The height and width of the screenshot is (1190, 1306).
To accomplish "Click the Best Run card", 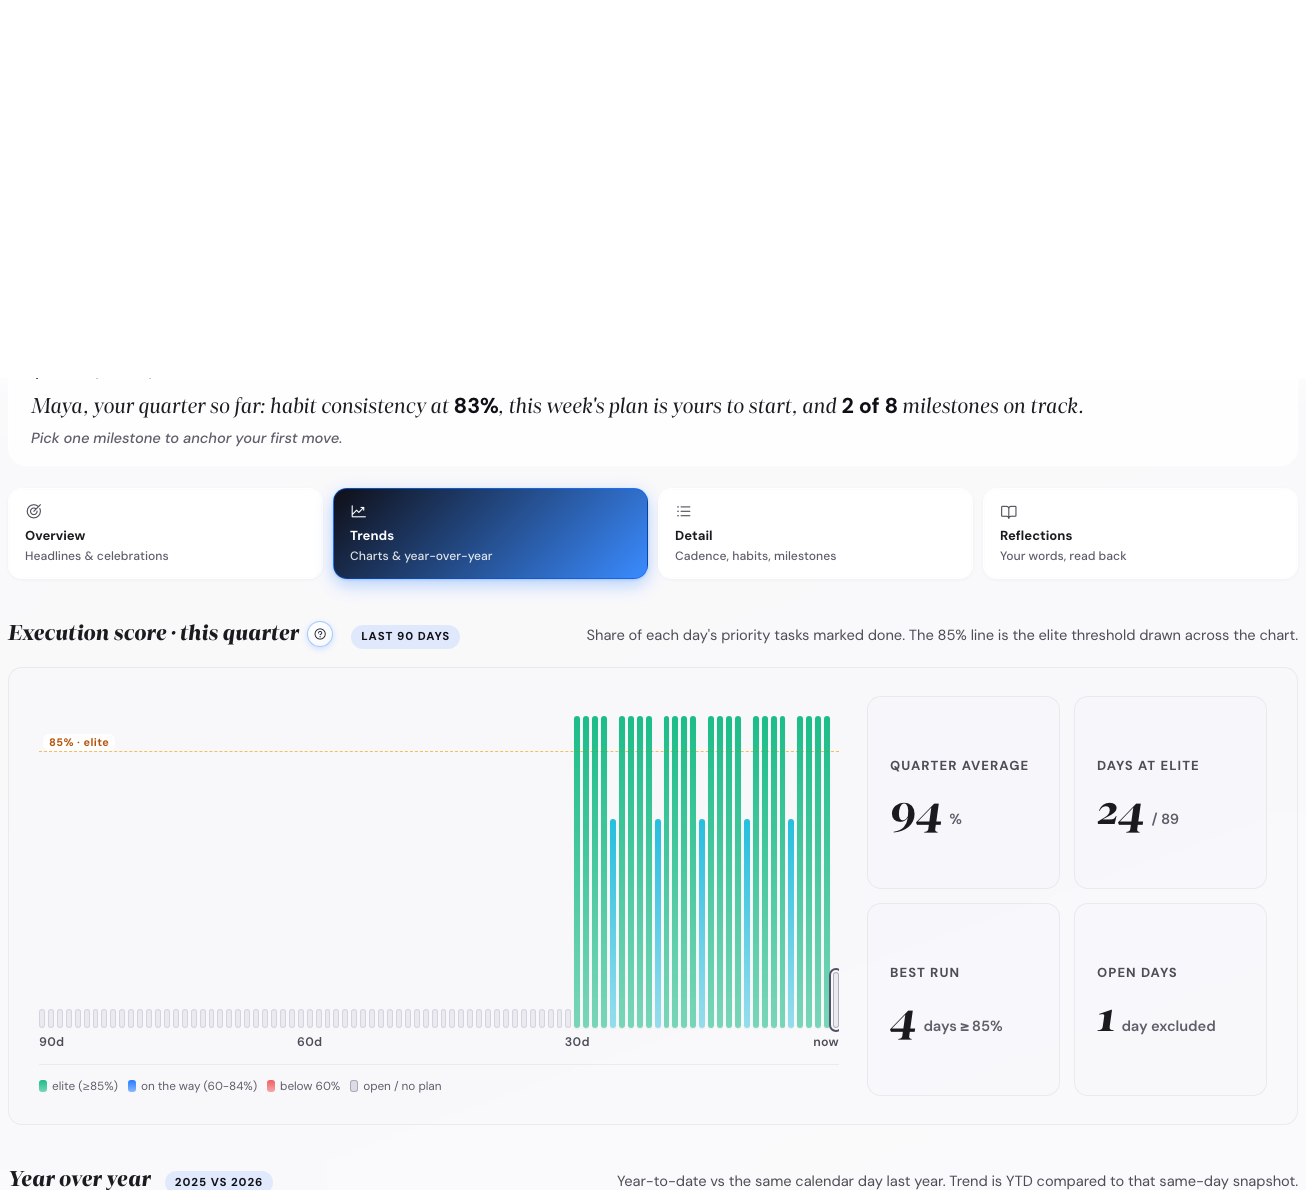I will [x=963, y=999].
